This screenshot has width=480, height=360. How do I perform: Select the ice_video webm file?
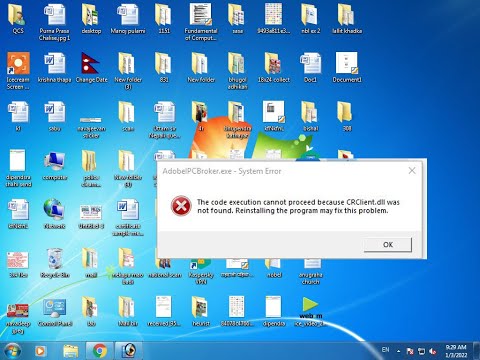coord(310,312)
